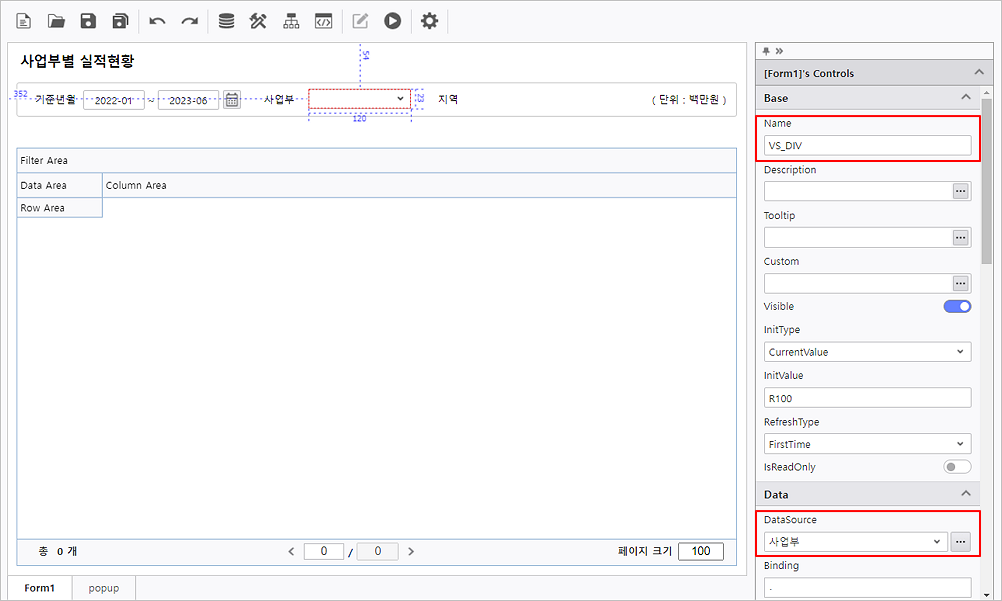Viewport: 1002px width, 601px height.
Task: Select the Form1 tab
Action: point(40,588)
